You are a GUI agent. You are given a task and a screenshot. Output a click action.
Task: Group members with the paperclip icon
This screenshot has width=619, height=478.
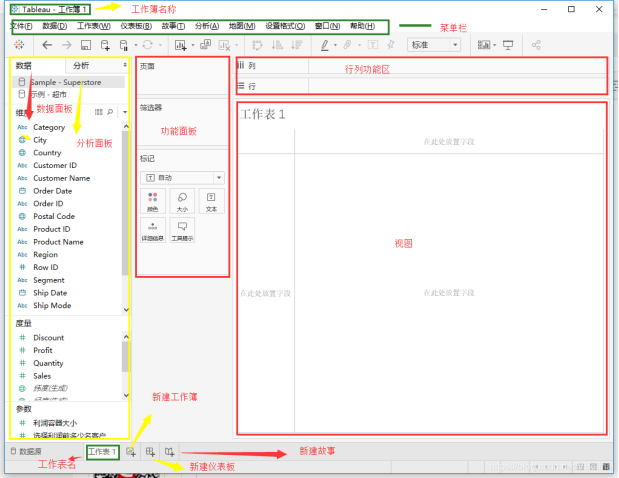(x=347, y=45)
